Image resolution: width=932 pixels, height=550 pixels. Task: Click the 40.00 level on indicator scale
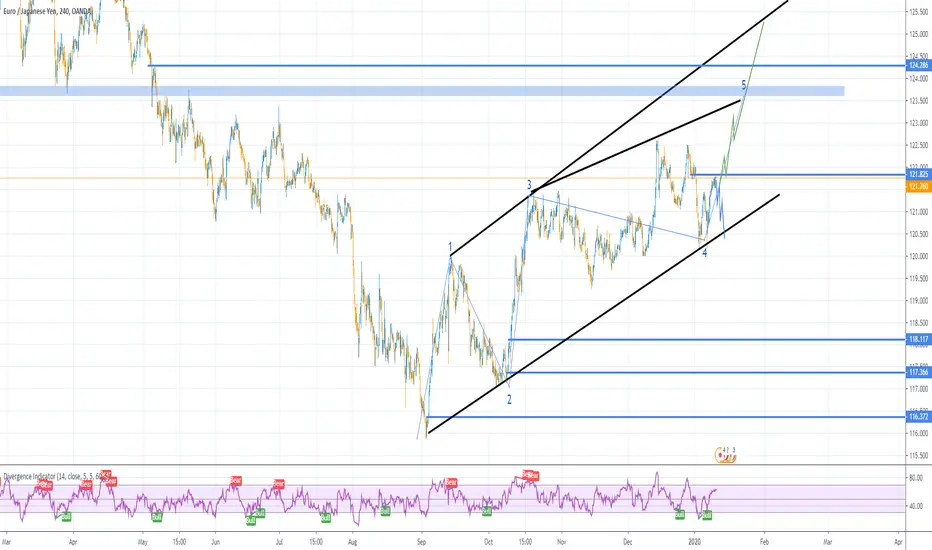tap(916, 506)
